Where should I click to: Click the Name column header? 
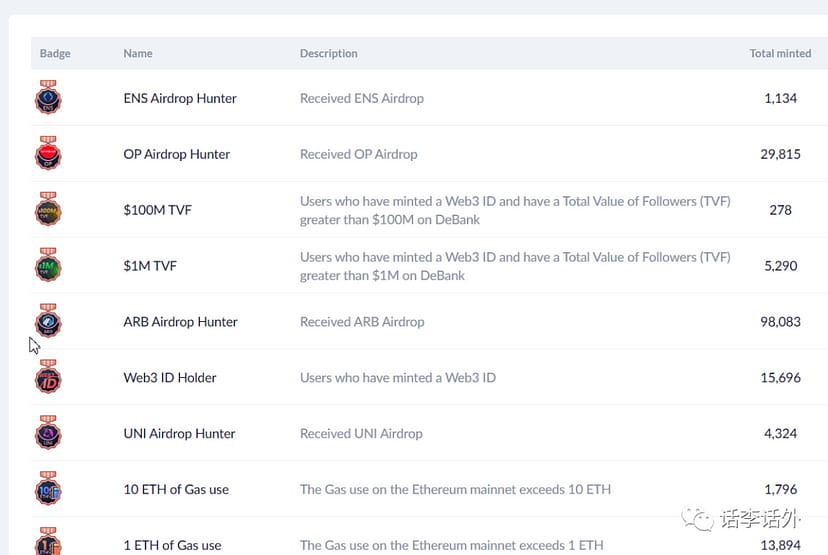pyautogui.click(x=138, y=53)
